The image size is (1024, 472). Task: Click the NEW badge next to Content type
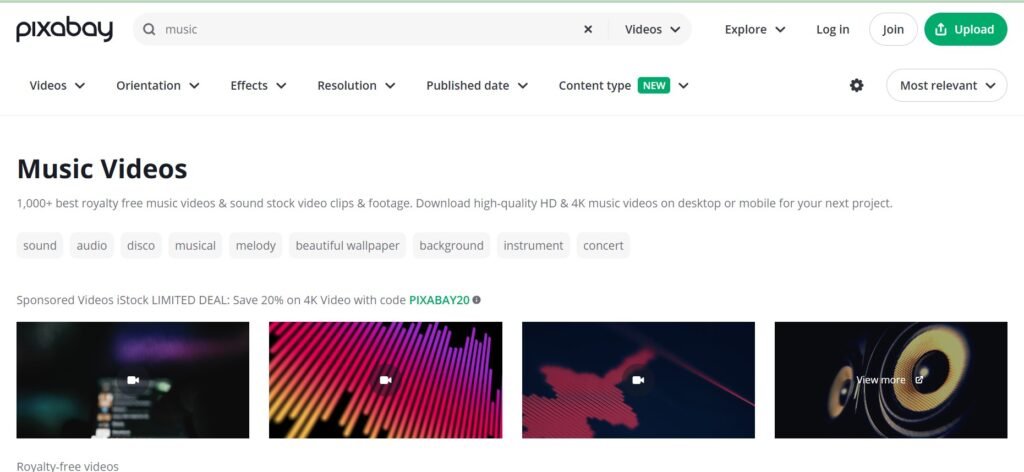pyautogui.click(x=654, y=86)
